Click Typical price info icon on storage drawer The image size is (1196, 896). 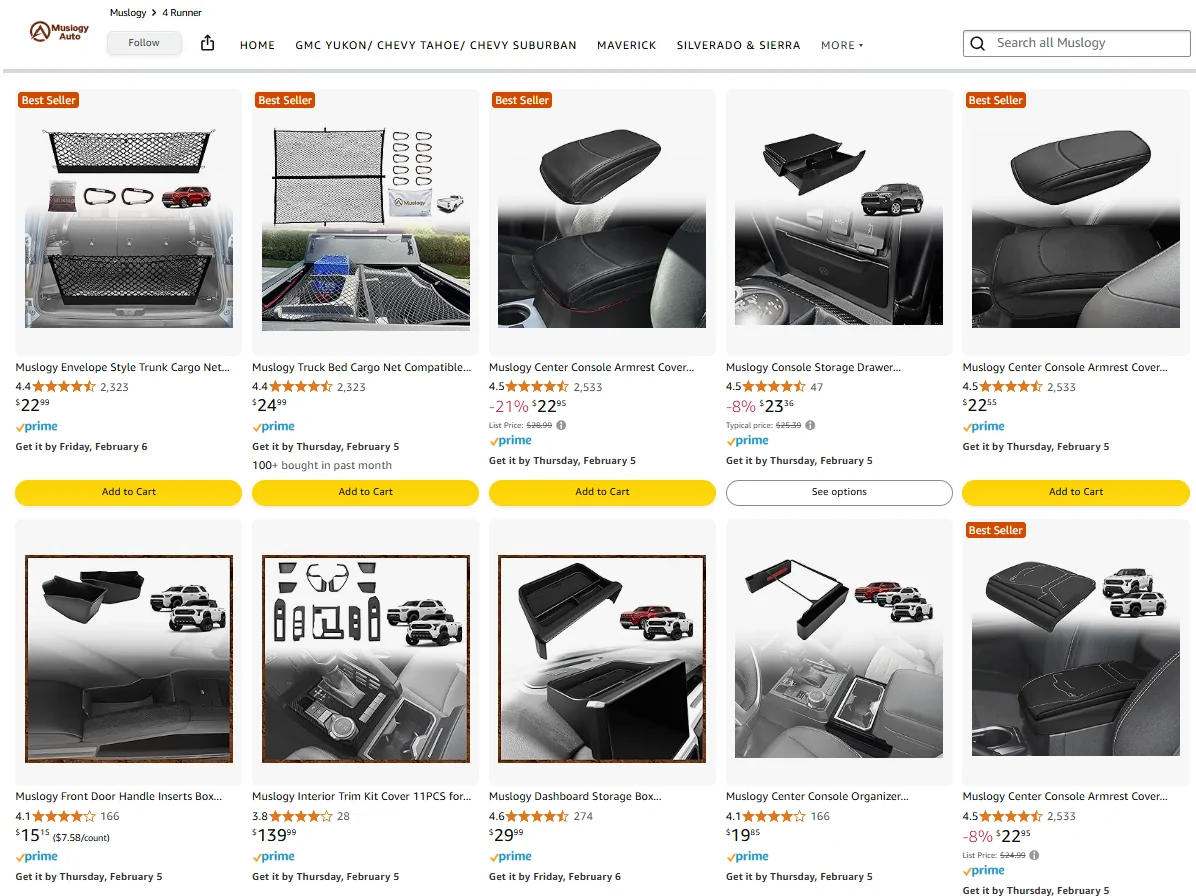tap(810, 425)
